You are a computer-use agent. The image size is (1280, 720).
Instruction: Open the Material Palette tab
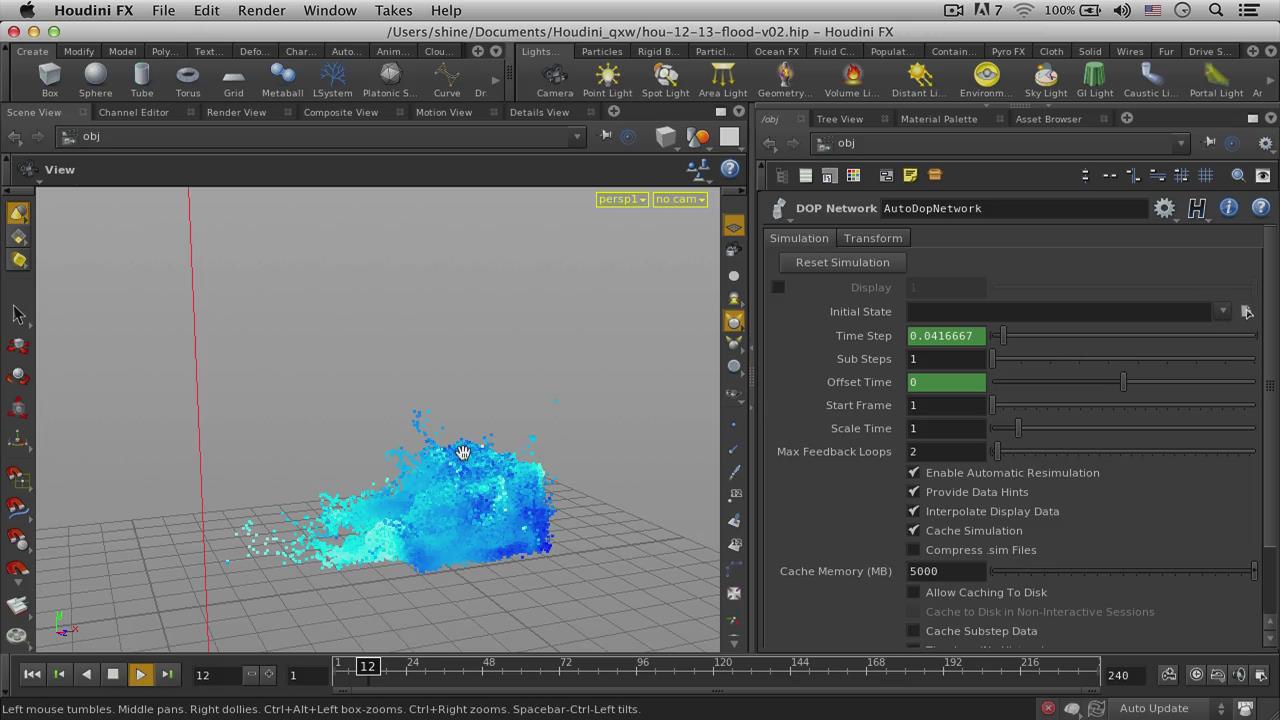tap(938, 119)
